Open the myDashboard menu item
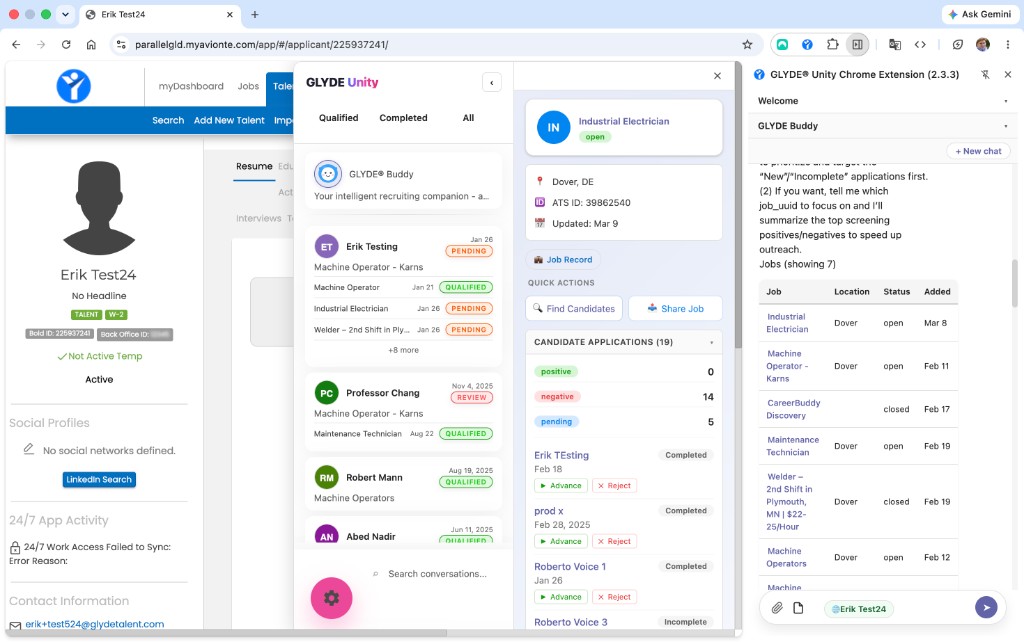This screenshot has width=1024, height=642. 191,86
